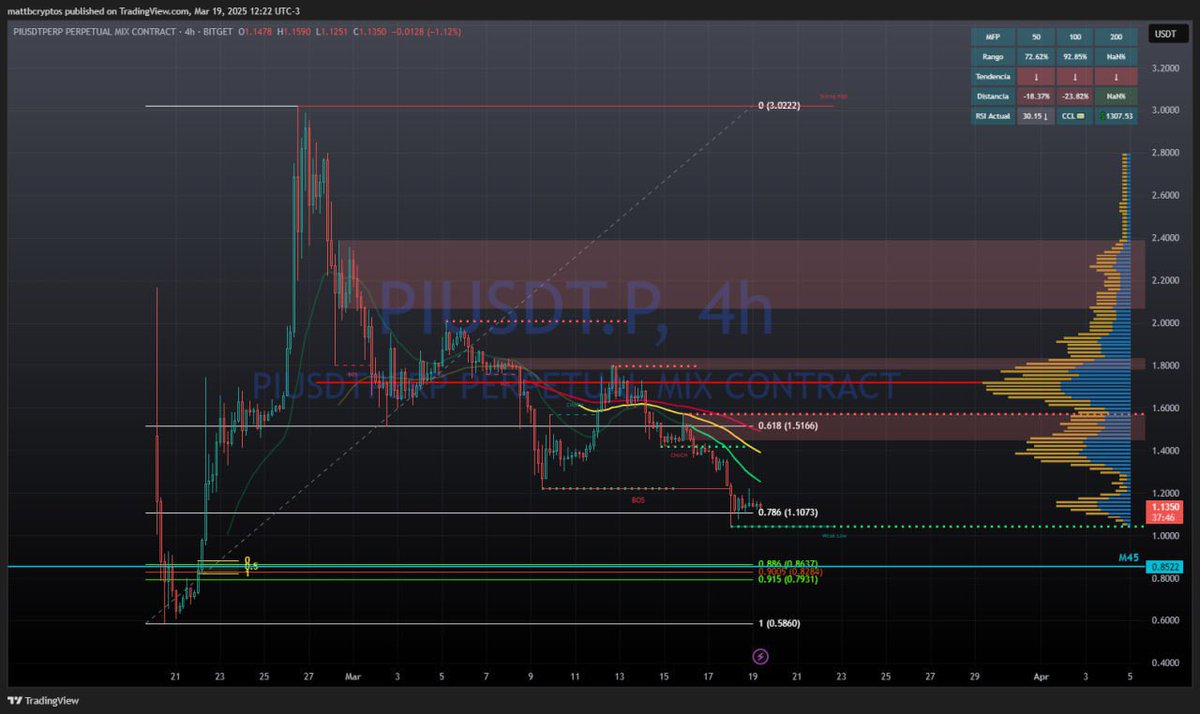Click the Tendencia row label
This screenshot has width=1200, height=714.
tap(994, 76)
